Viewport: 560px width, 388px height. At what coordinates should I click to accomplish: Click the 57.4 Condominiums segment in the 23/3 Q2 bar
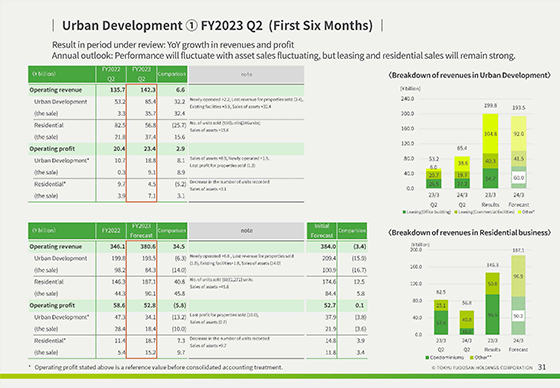click(x=441, y=323)
